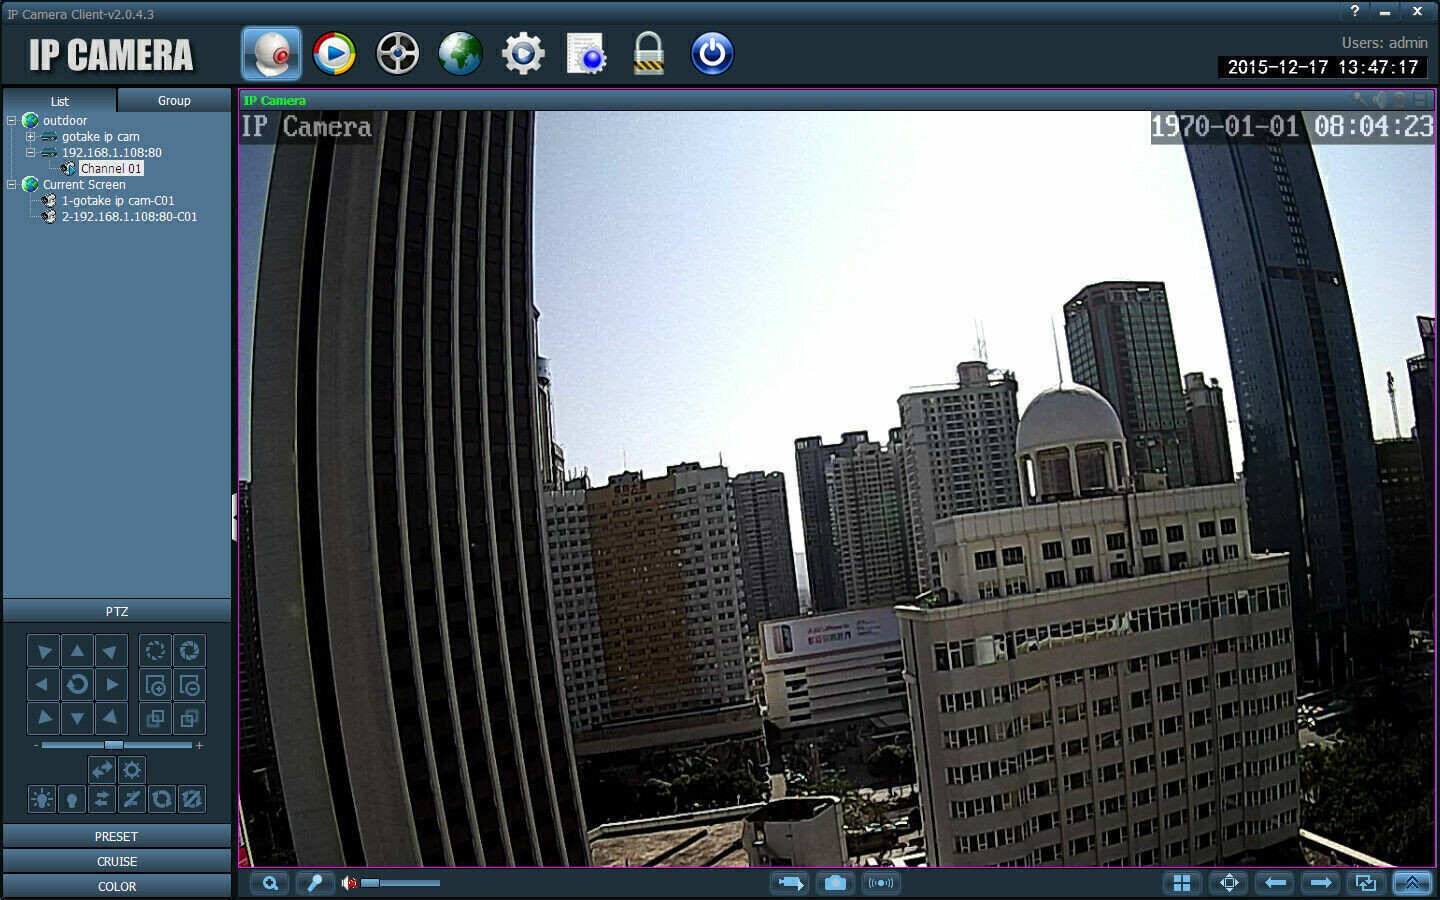Collapse the bottom bar with double chevron

tap(1412, 883)
